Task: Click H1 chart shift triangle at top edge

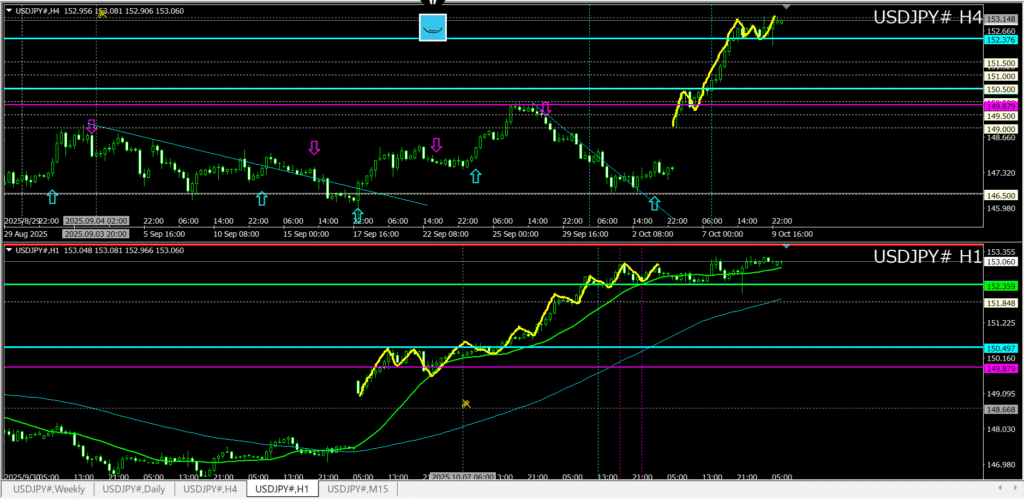Action: click(x=786, y=246)
